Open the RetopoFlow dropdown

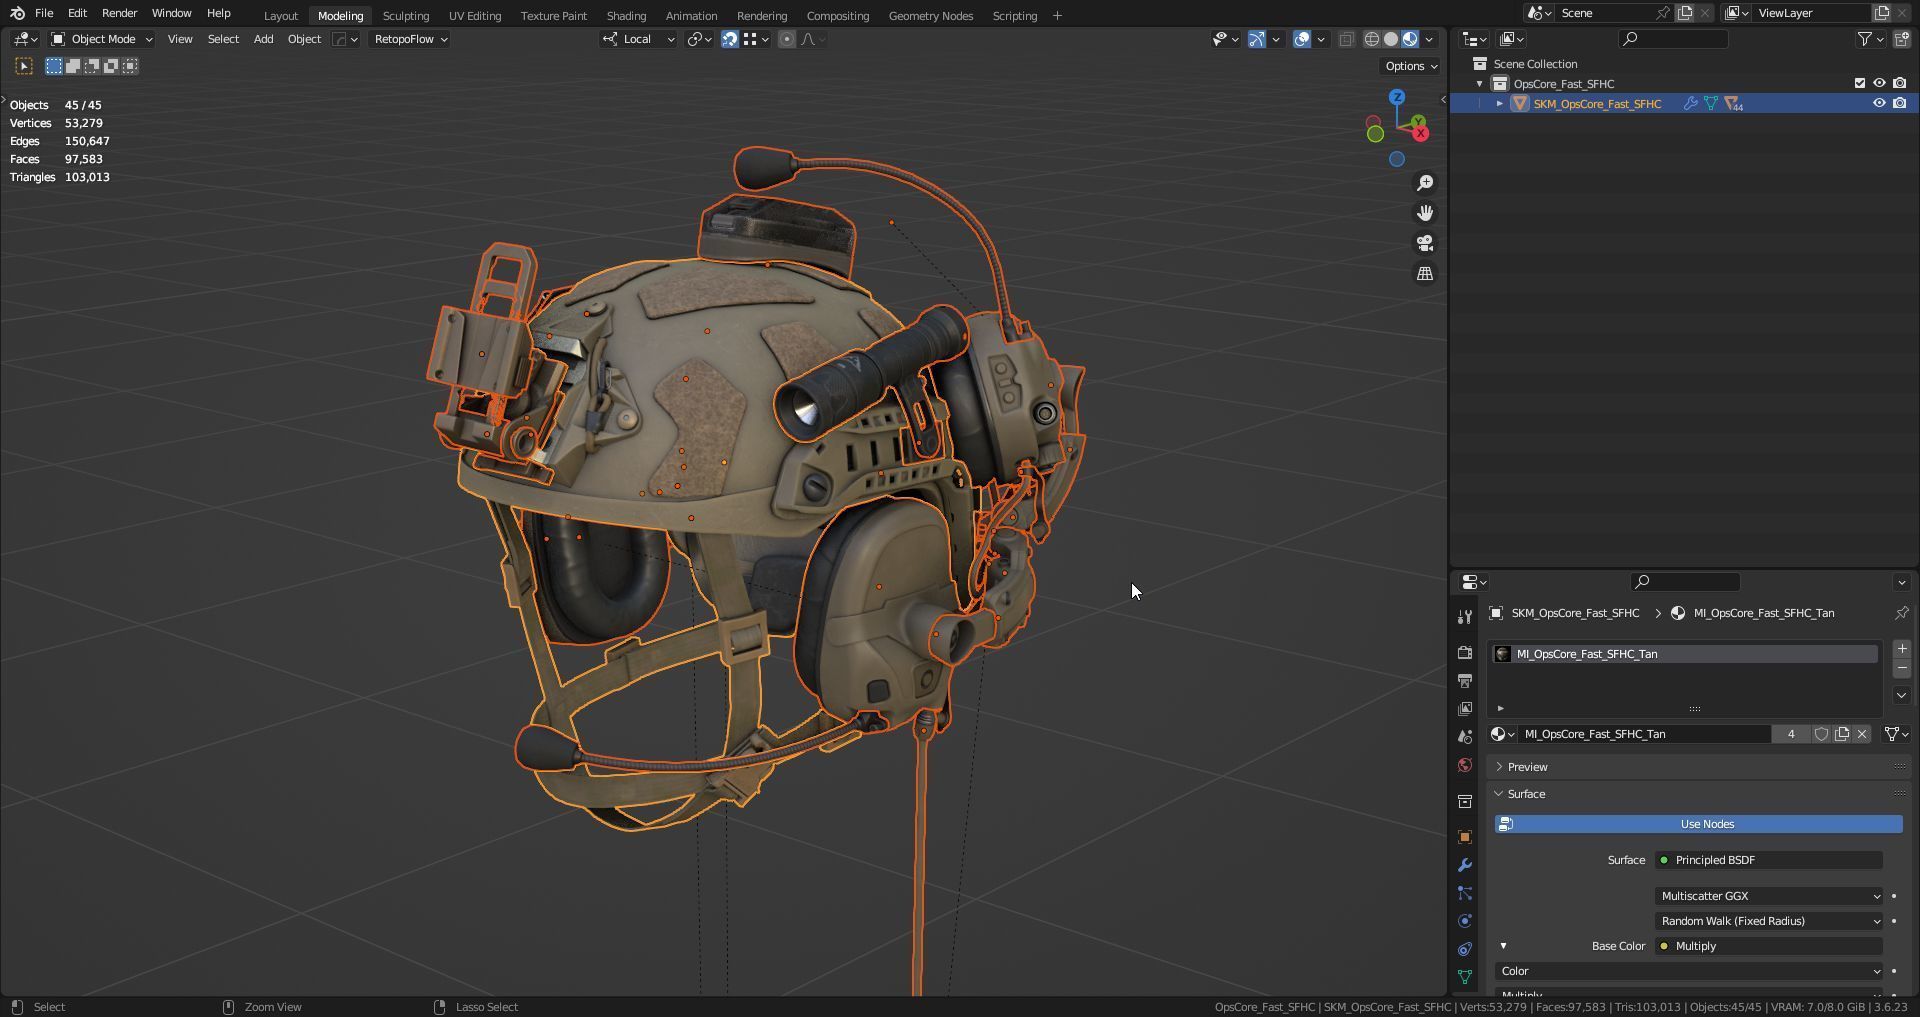pyautogui.click(x=410, y=39)
